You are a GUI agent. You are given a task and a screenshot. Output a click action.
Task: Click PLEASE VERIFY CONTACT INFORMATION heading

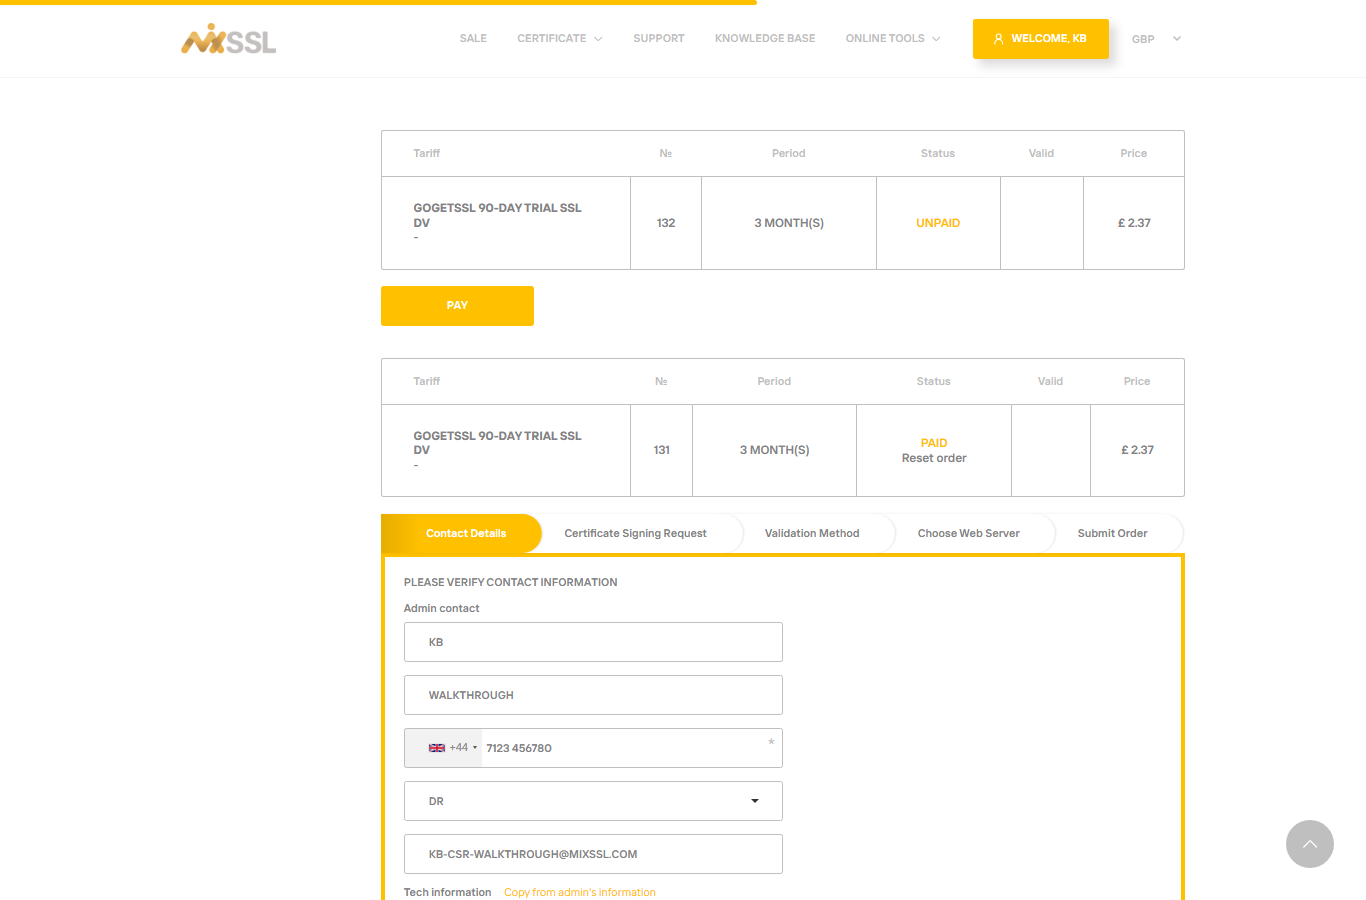(511, 582)
